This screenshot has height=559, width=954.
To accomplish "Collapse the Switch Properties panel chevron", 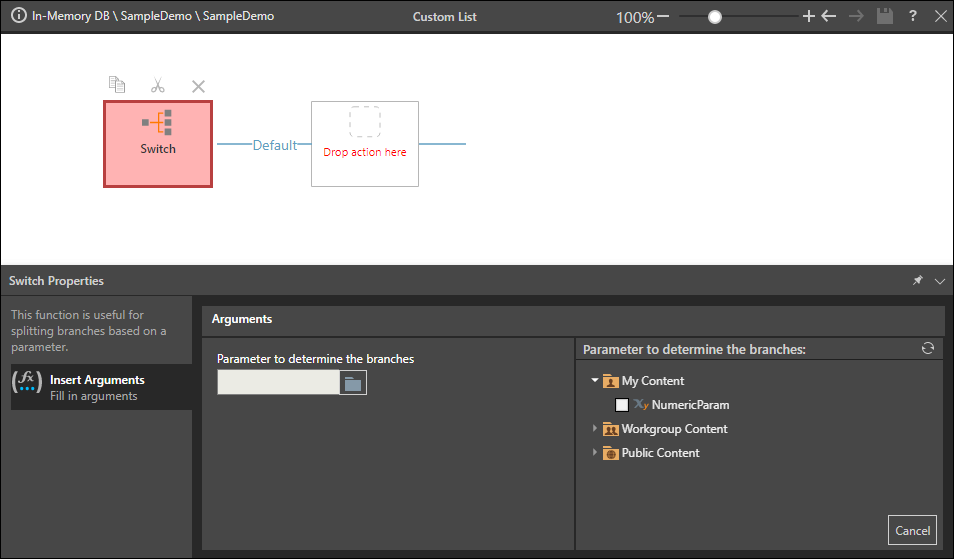I will (940, 281).
